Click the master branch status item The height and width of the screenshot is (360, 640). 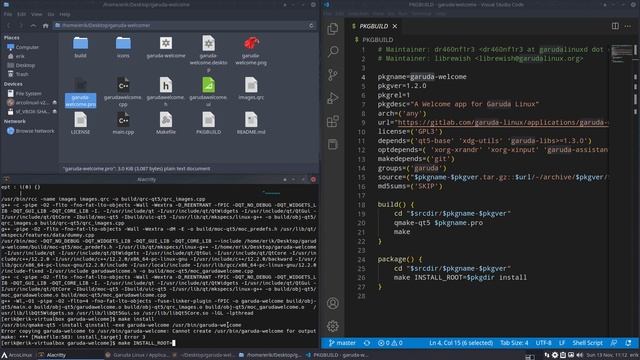pos(342,343)
